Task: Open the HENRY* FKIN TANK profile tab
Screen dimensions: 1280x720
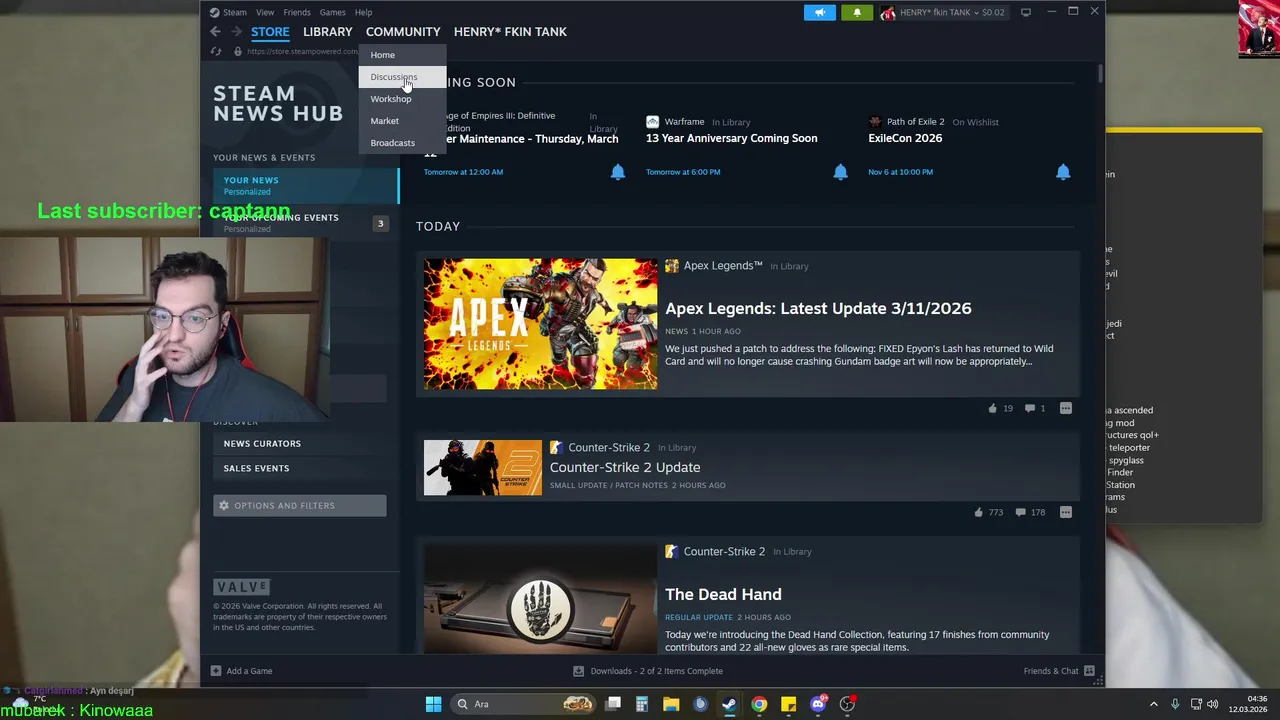Action: (510, 32)
